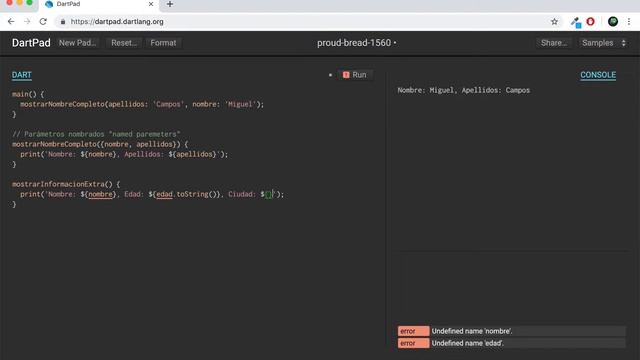Click mostrarNombreCompleto call with 'Campos'
This screenshot has height=360, width=640.
coord(142,104)
